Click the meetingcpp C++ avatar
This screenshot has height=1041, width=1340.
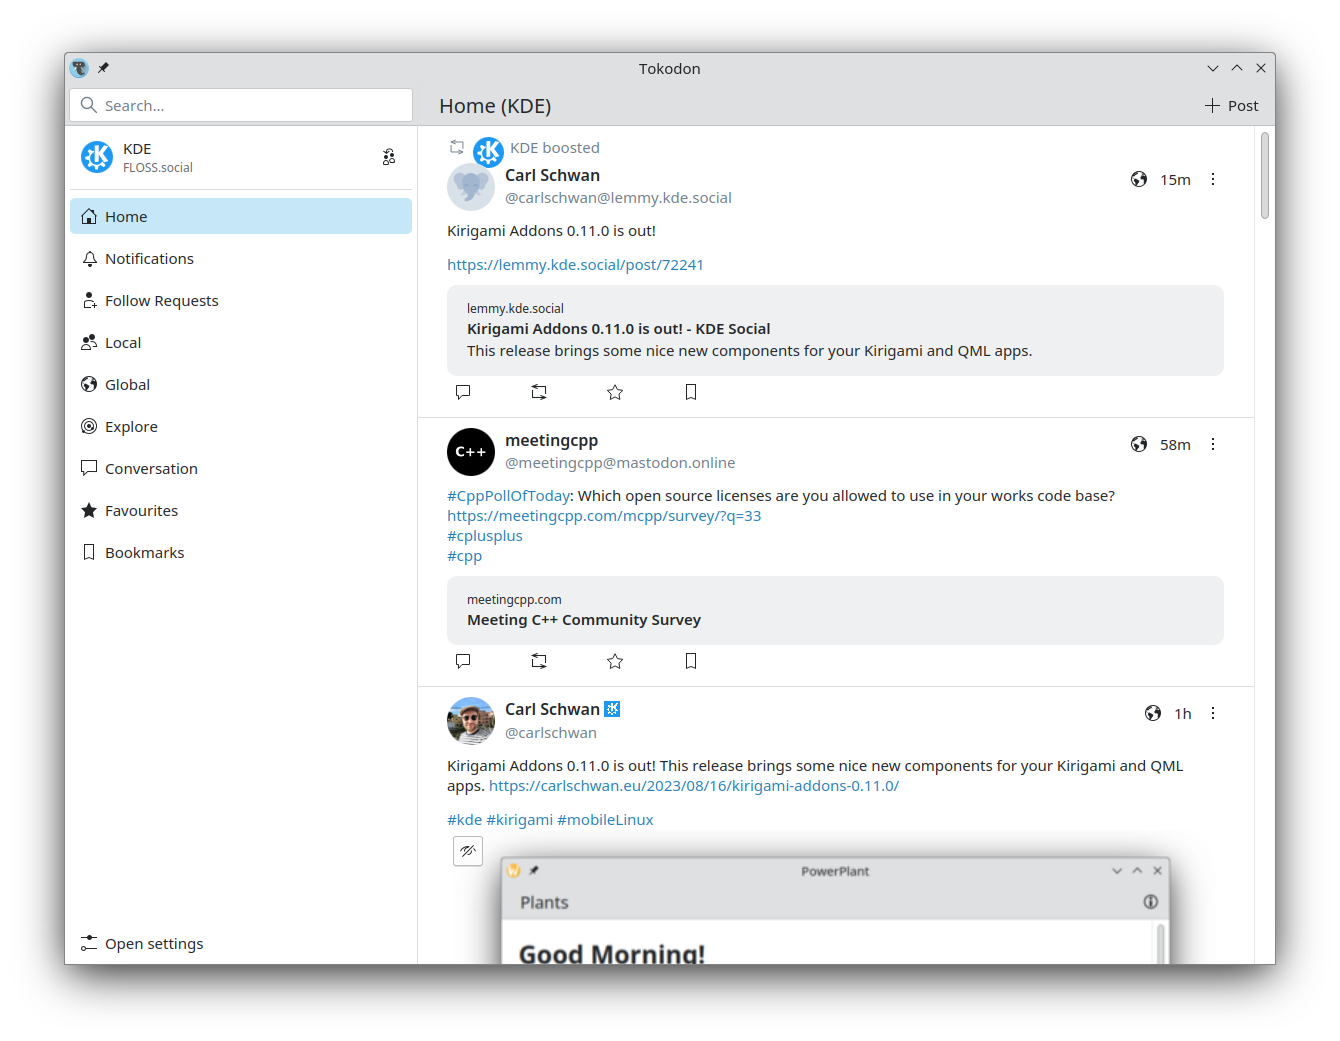[x=471, y=452]
